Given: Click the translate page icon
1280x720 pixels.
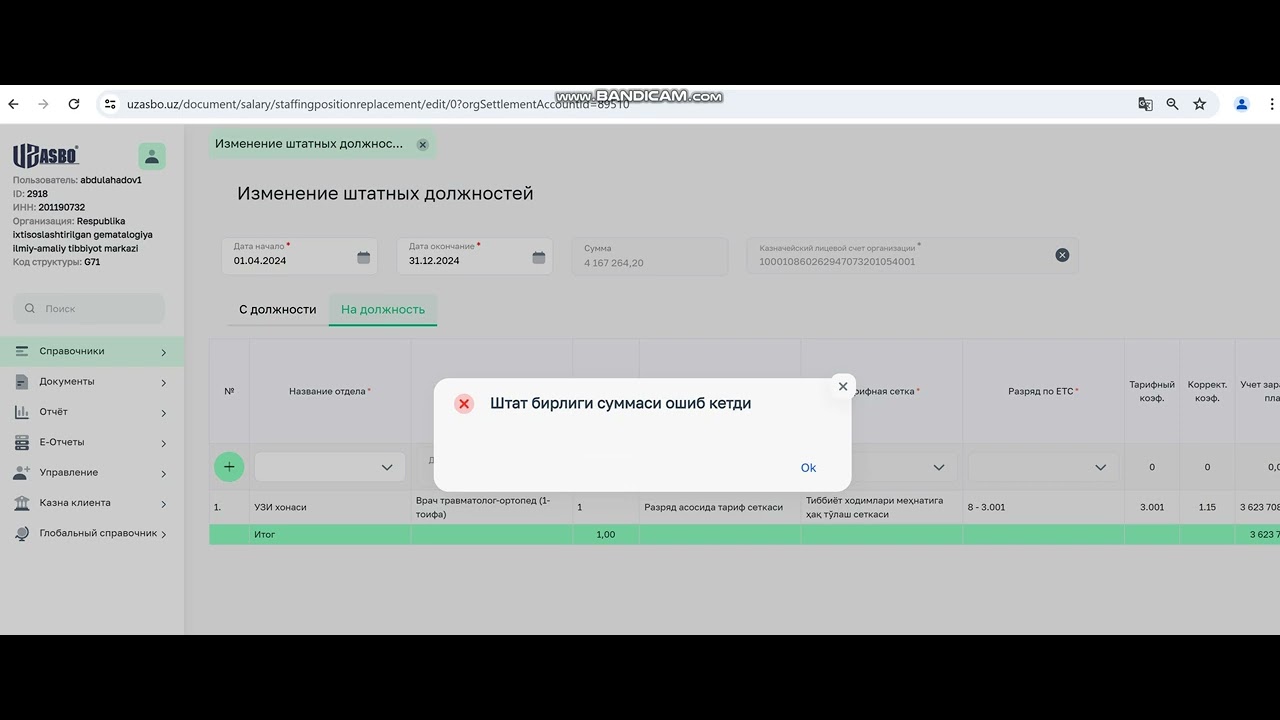Looking at the screenshot, I should [x=1145, y=104].
